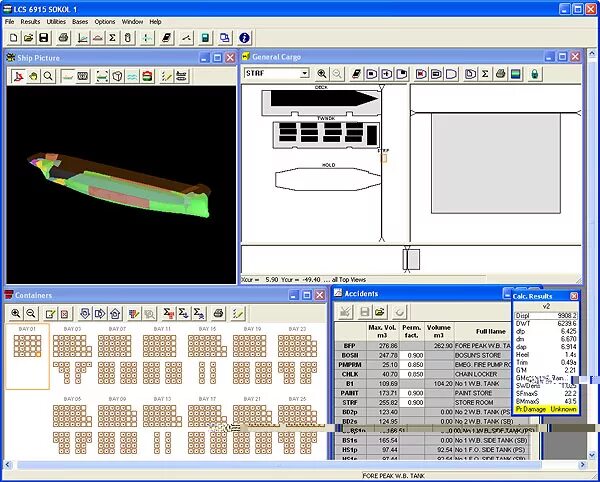Select the PAINT row header in Accidents
The width and height of the screenshot is (600, 482).
tap(350, 393)
